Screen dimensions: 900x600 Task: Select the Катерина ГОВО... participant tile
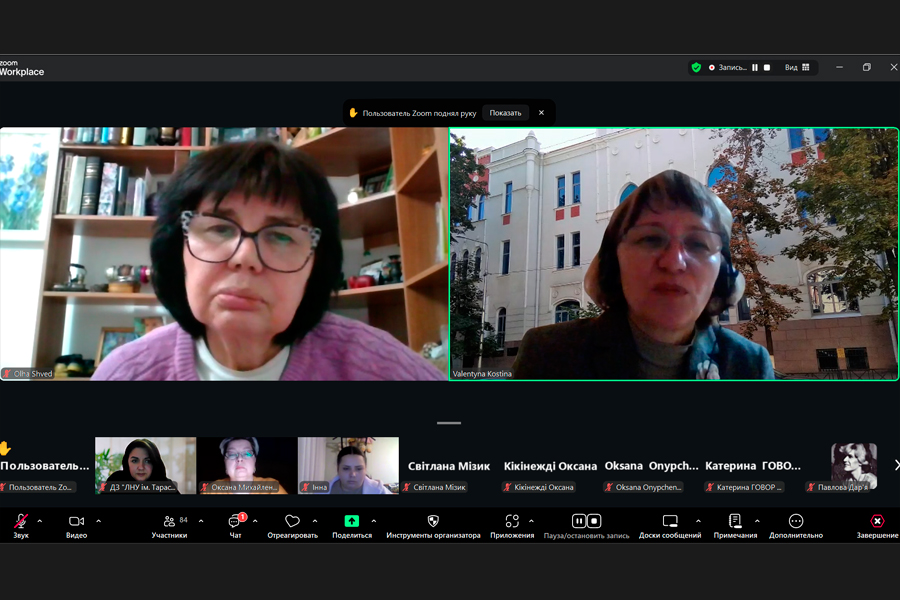(752, 466)
